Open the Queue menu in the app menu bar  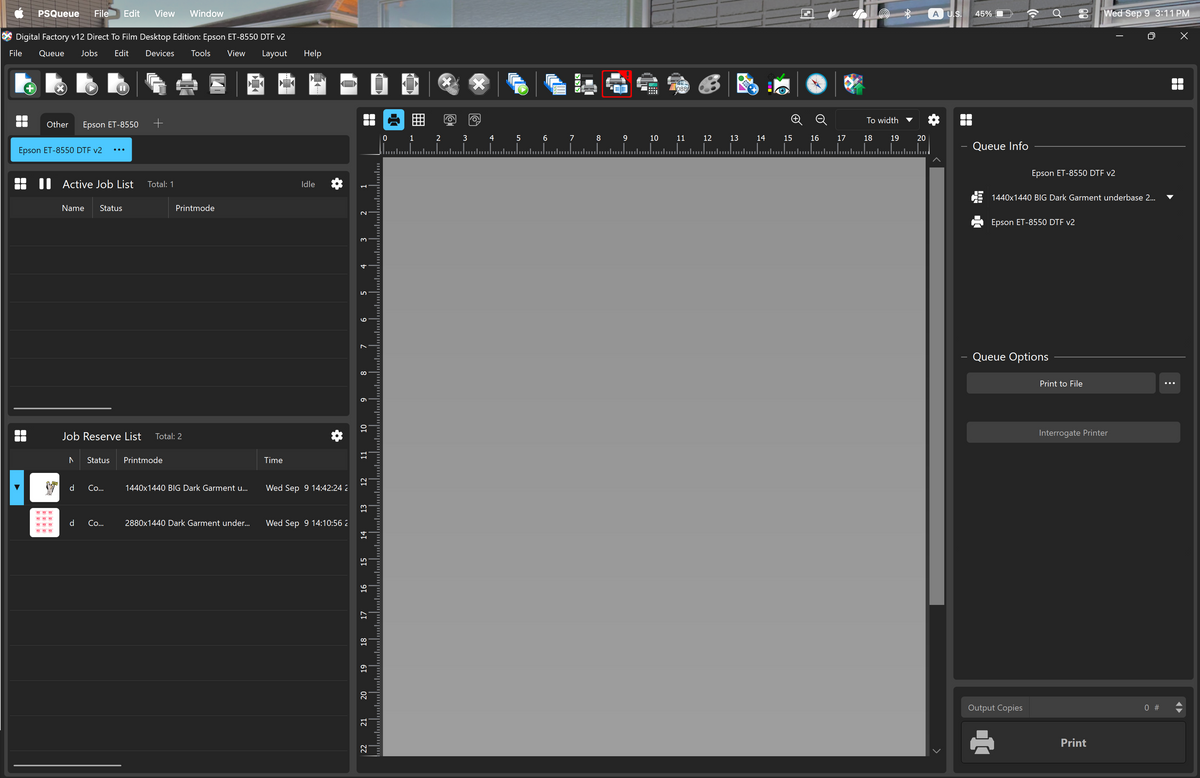tap(51, 54)
